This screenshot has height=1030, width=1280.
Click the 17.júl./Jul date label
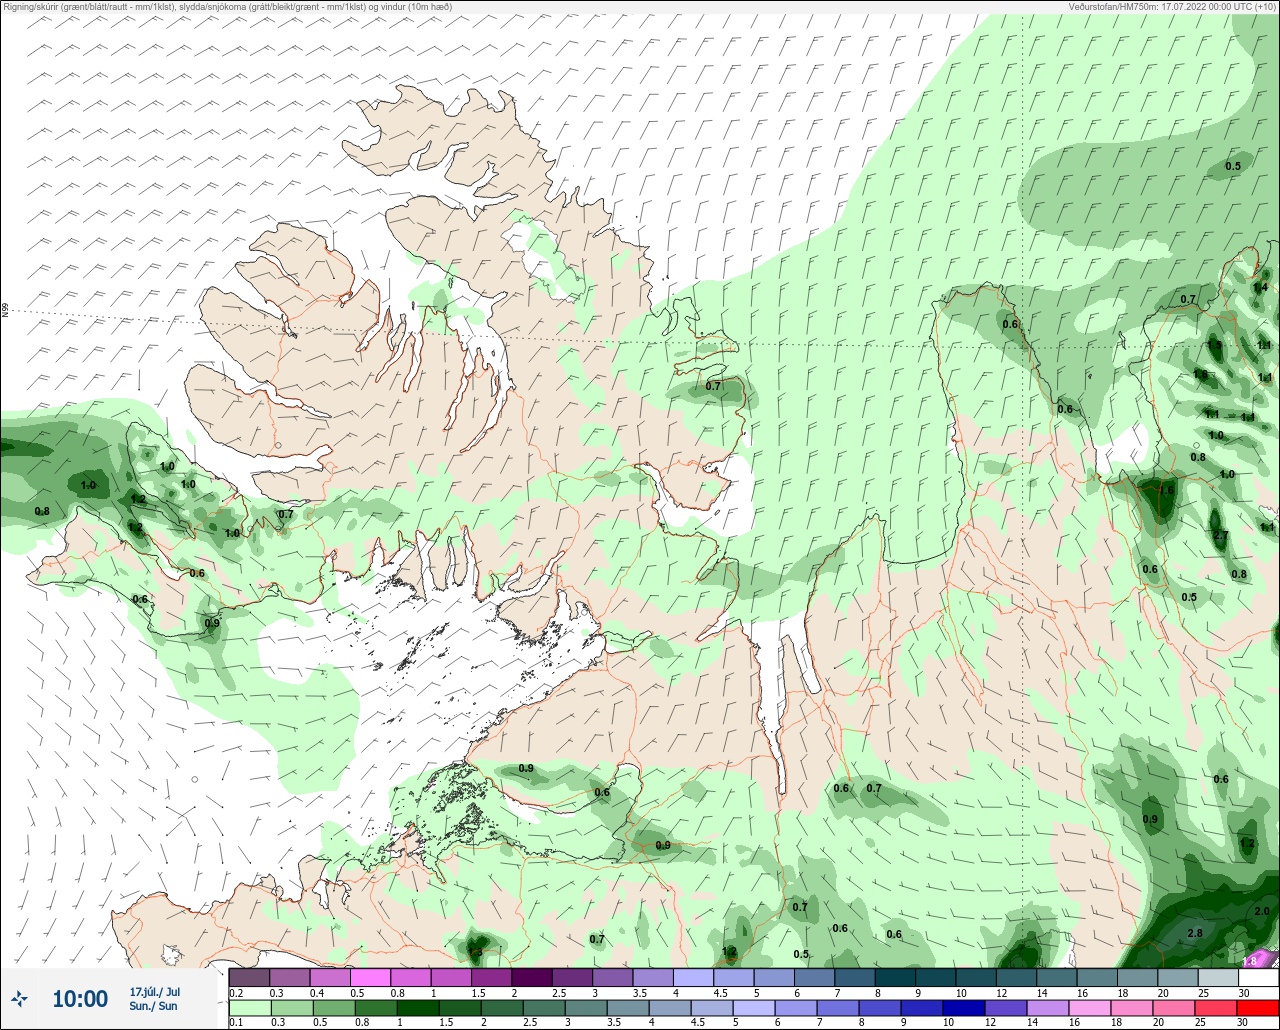155,992
